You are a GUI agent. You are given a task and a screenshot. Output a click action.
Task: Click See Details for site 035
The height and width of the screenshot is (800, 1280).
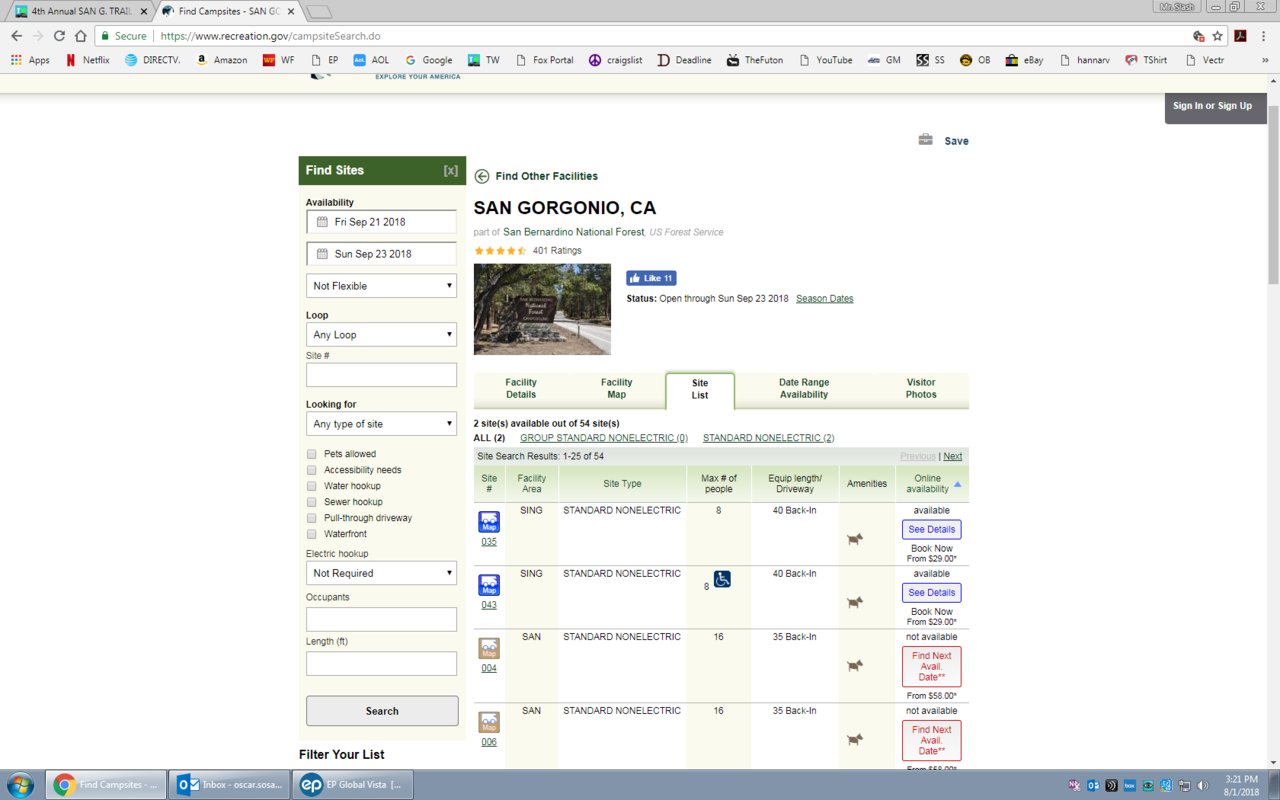pos(931,529)
